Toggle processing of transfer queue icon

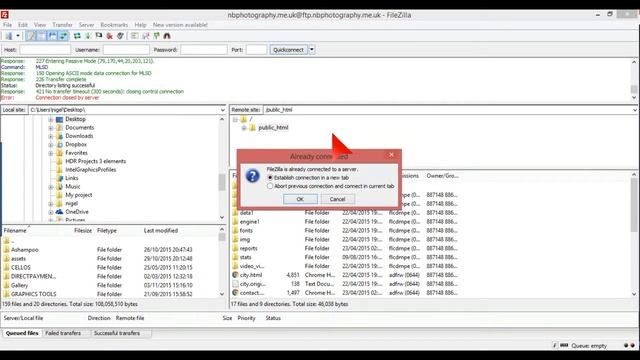pos(88,36)
